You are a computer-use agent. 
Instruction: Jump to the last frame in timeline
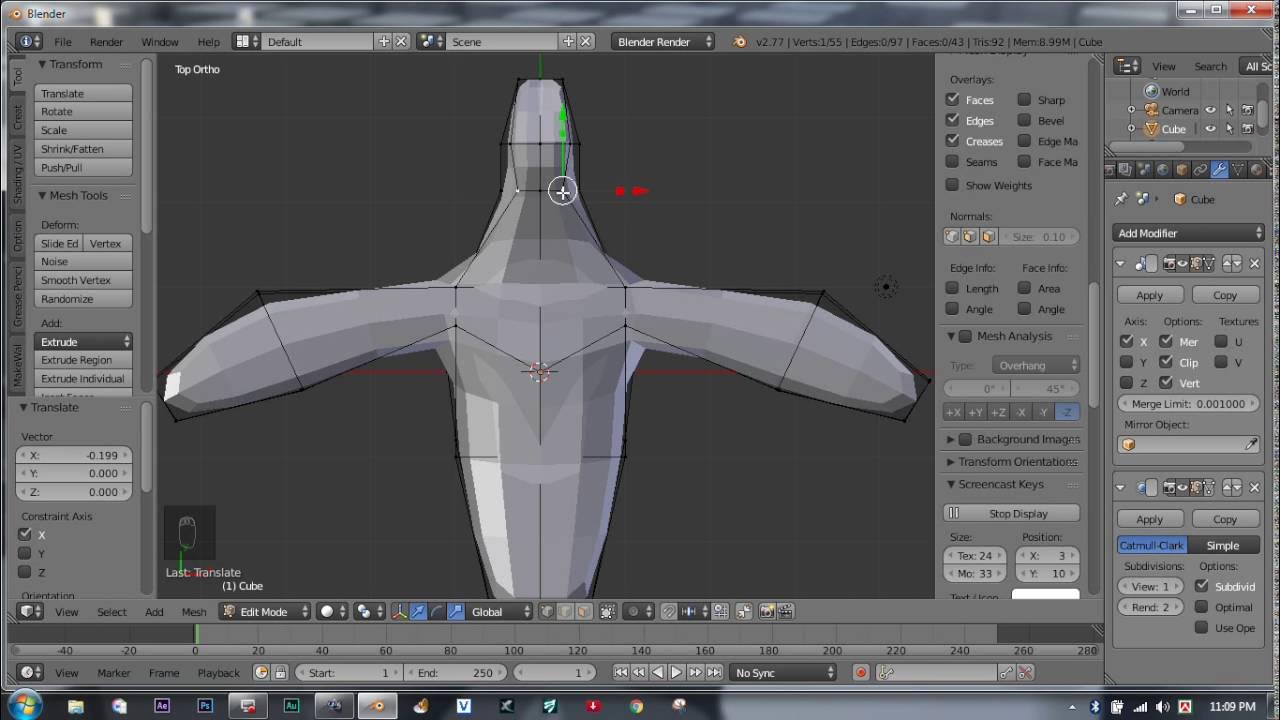(x=714, y=673)
